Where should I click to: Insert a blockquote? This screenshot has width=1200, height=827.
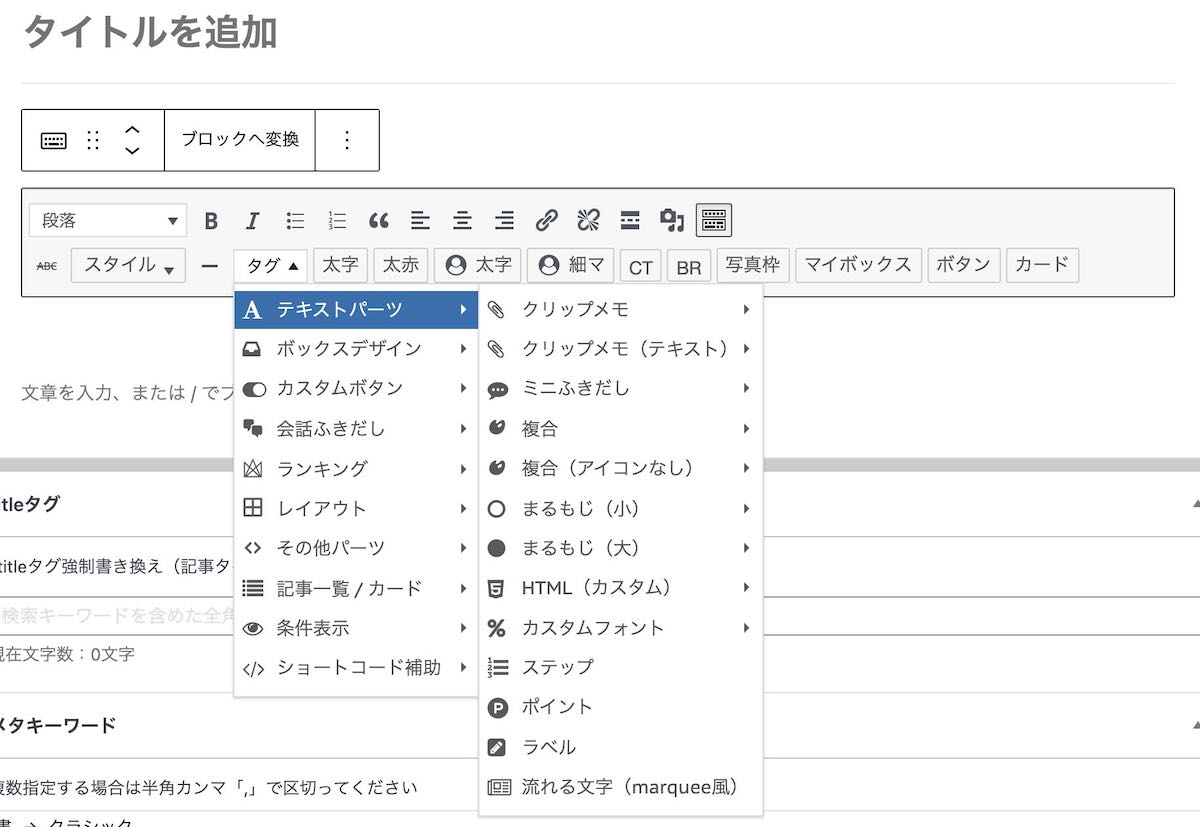point(378,221)
